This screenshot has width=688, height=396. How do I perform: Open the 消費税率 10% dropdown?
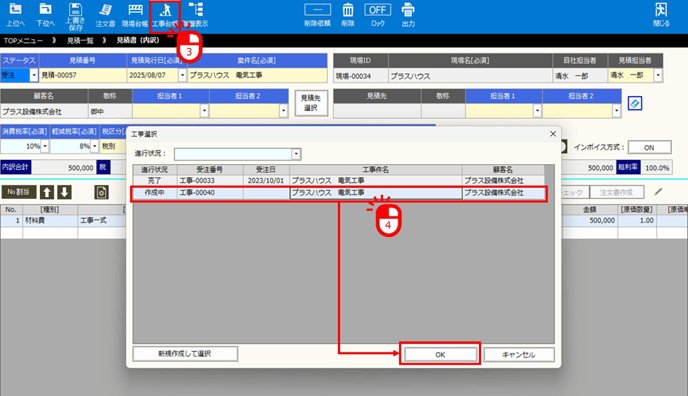click(x=45, y=146)
